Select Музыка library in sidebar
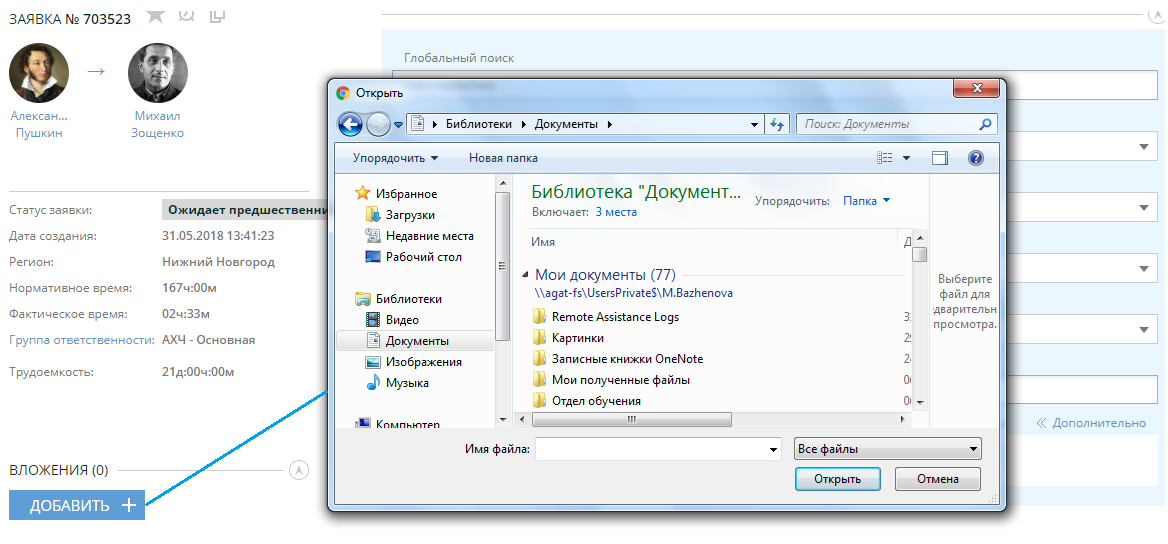 [407, 383]
